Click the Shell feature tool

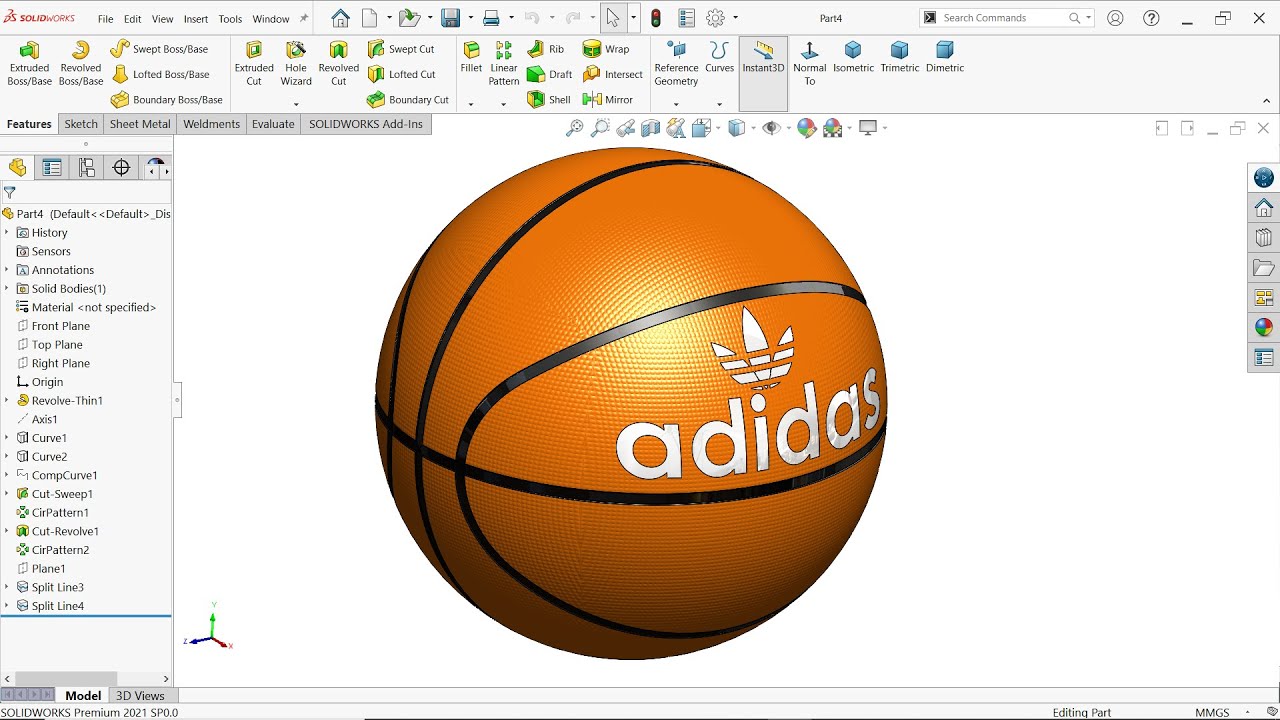(x=548, y=100)
